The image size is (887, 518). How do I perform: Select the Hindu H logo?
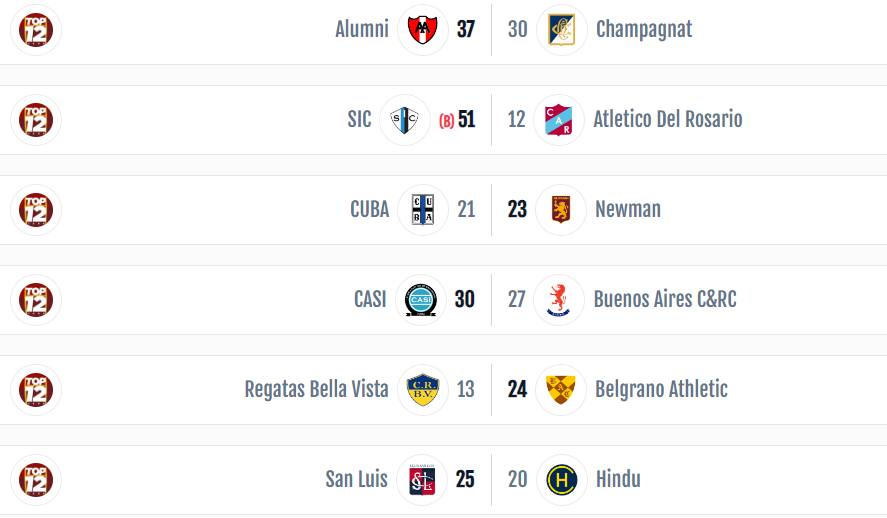(562, 480)
